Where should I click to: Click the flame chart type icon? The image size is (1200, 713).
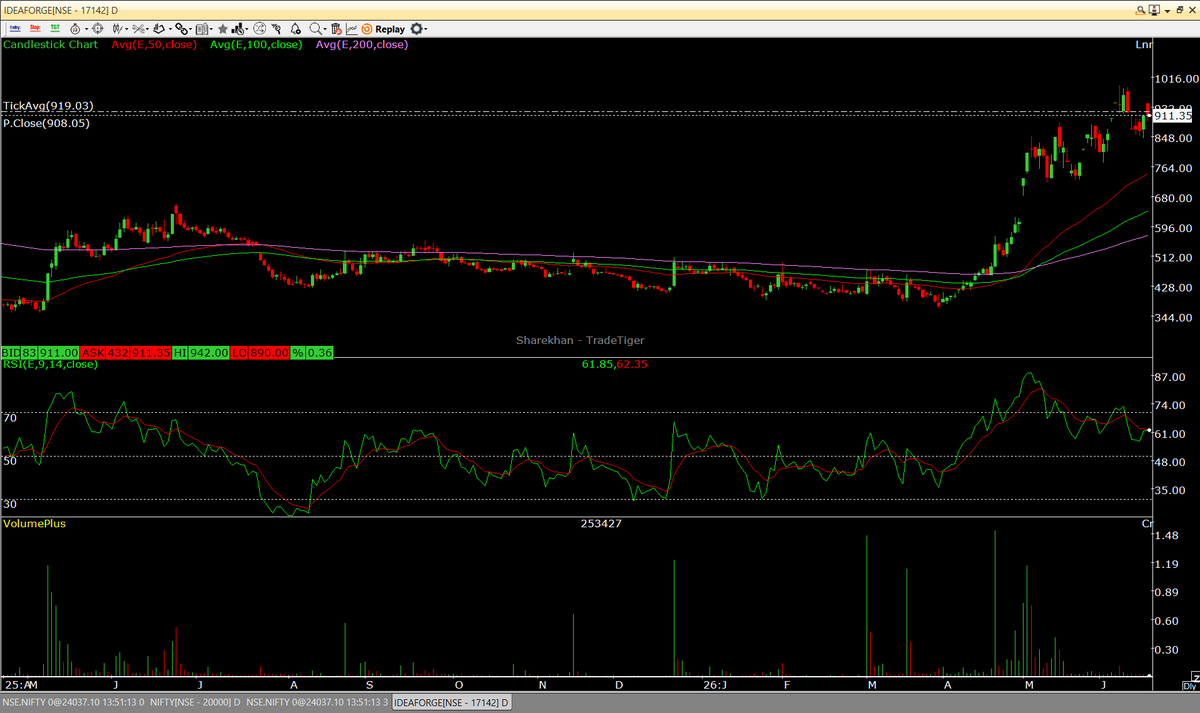pyautogui.click(x=75, y=29)
